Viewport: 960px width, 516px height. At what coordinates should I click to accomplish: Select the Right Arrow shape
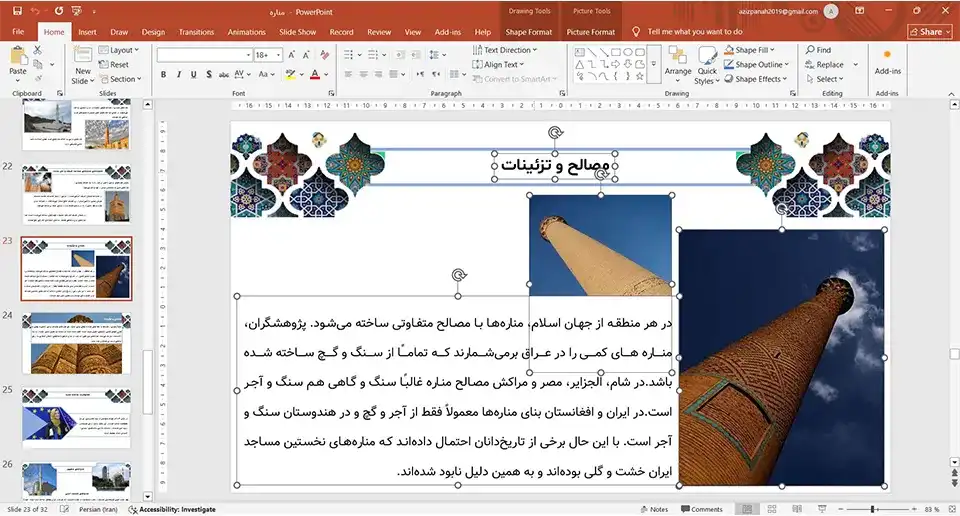(616, 64)
